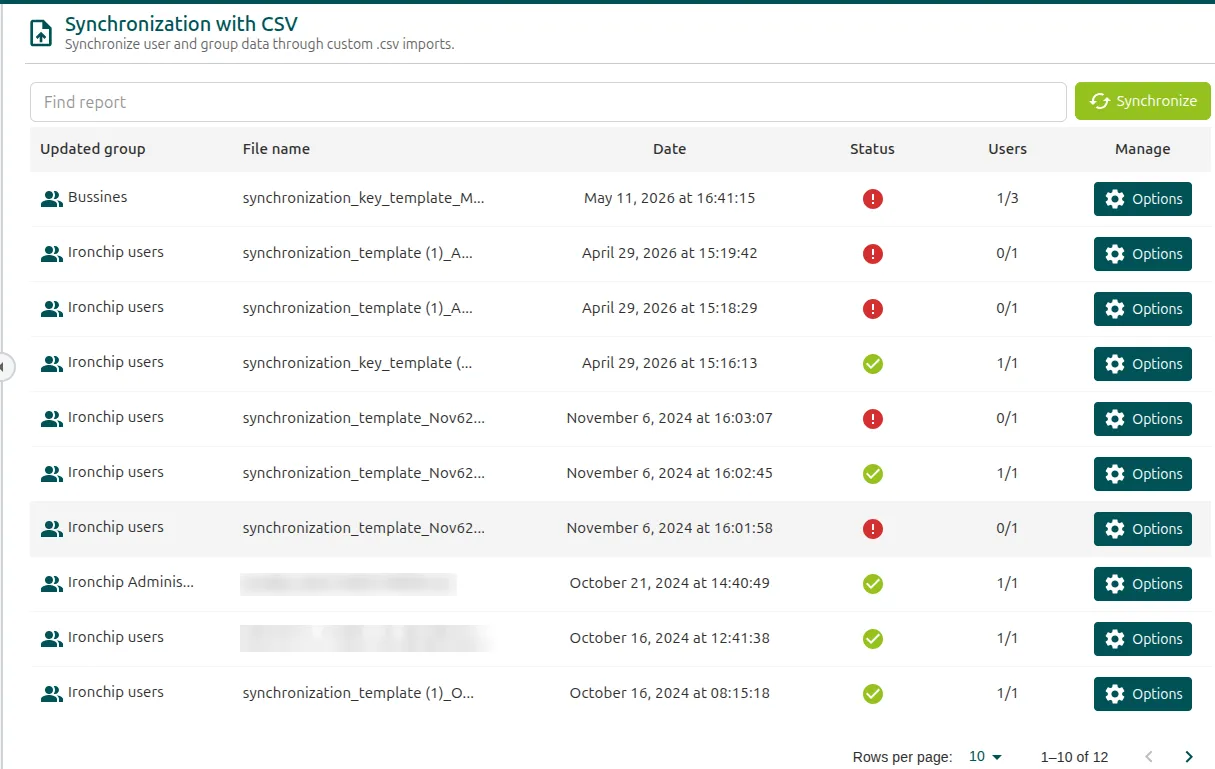Viewport: 1215px width, 769px height.
Task: Click the 1/3 users count
Action: (x=1007, y=198)
